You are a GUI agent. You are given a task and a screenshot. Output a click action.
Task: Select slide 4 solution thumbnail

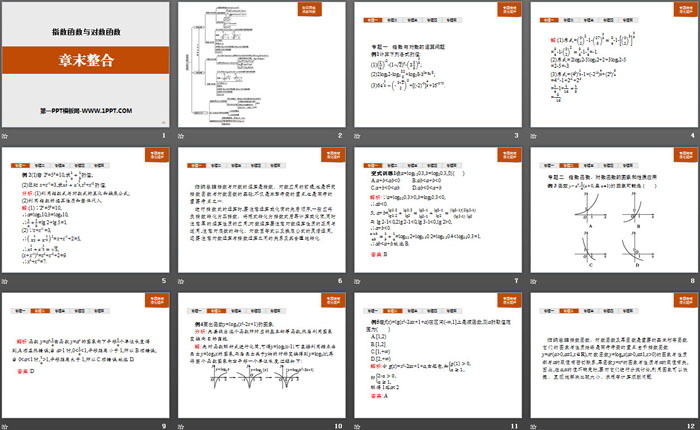[x=614, y=65]
